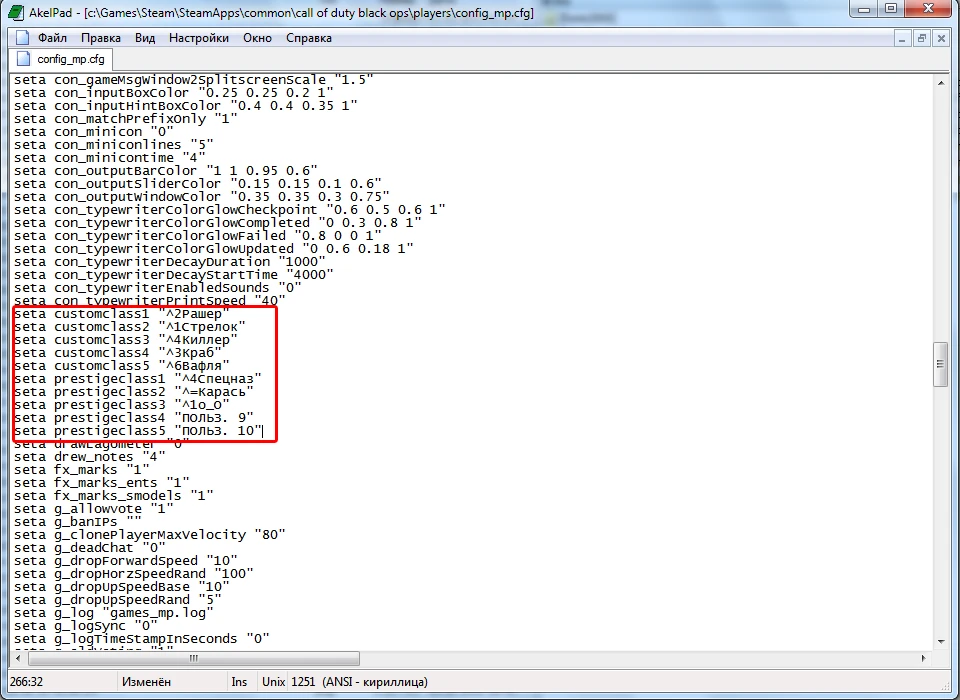
Task: Click Ins insert mode indicator
Action: [239, 682]
